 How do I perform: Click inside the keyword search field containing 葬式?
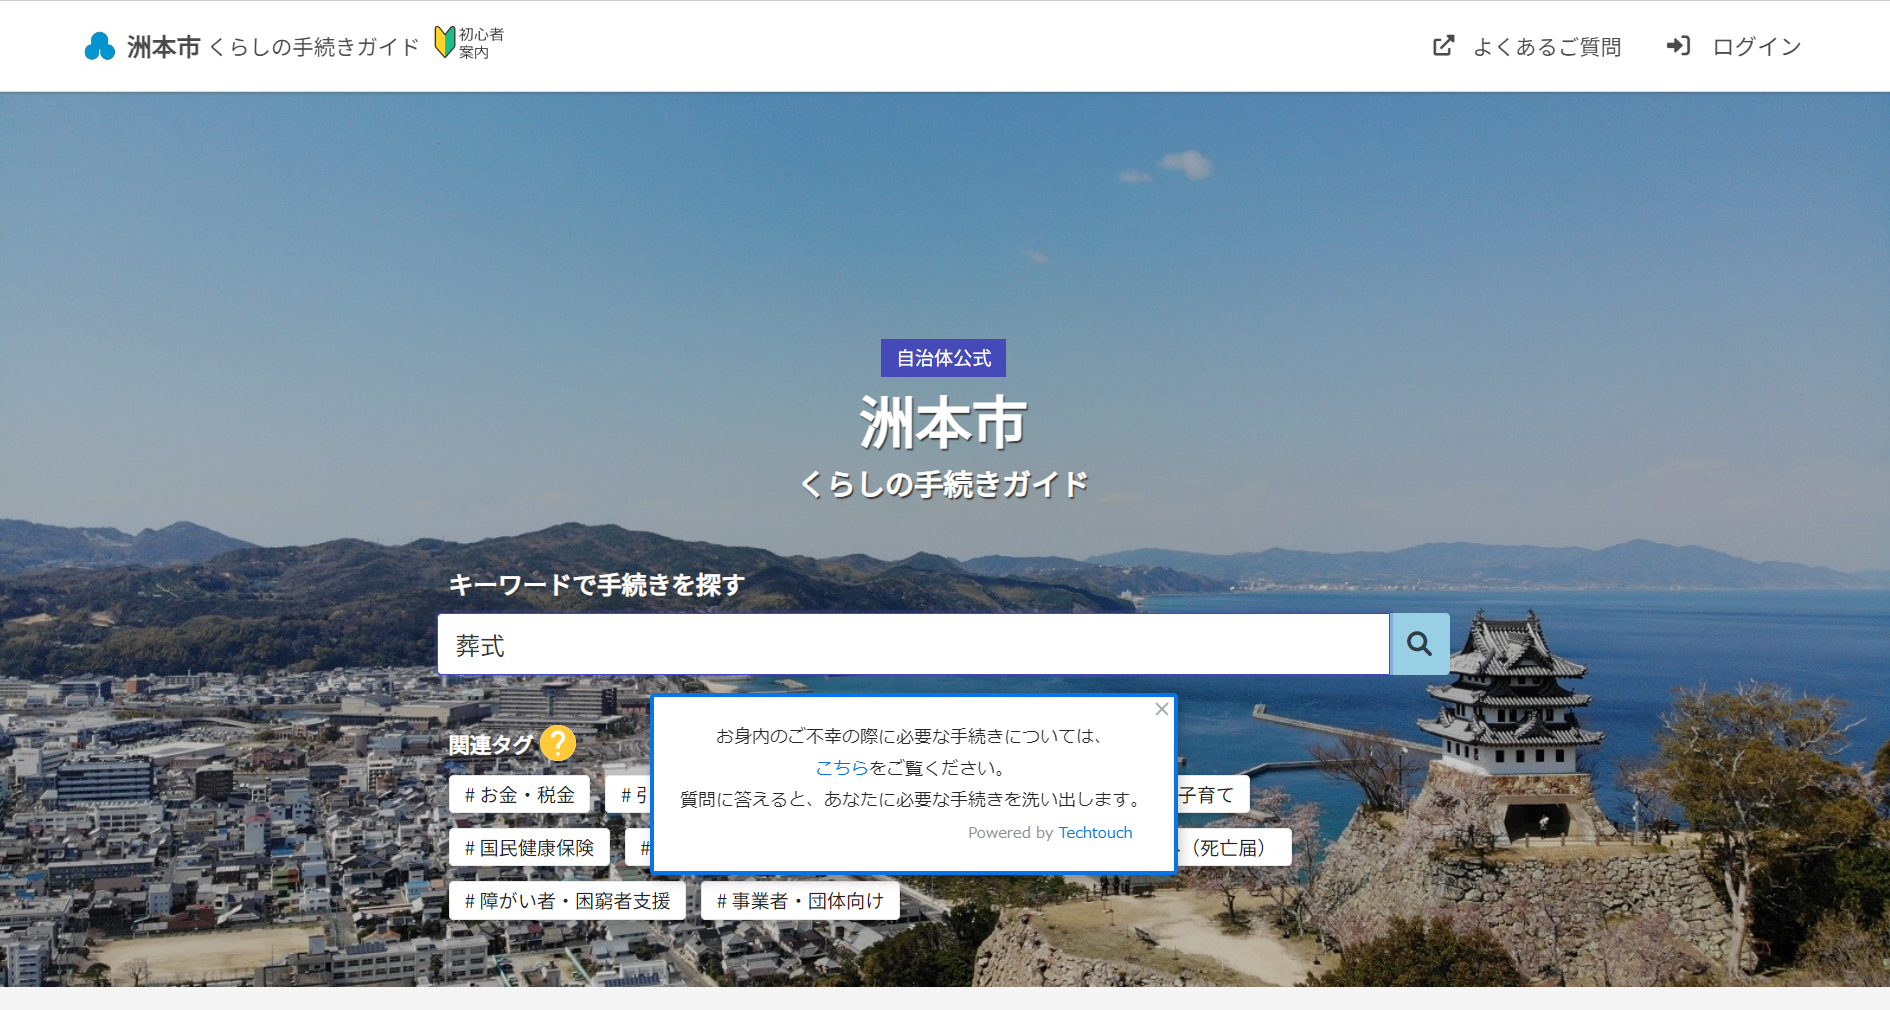coord(900,644)
